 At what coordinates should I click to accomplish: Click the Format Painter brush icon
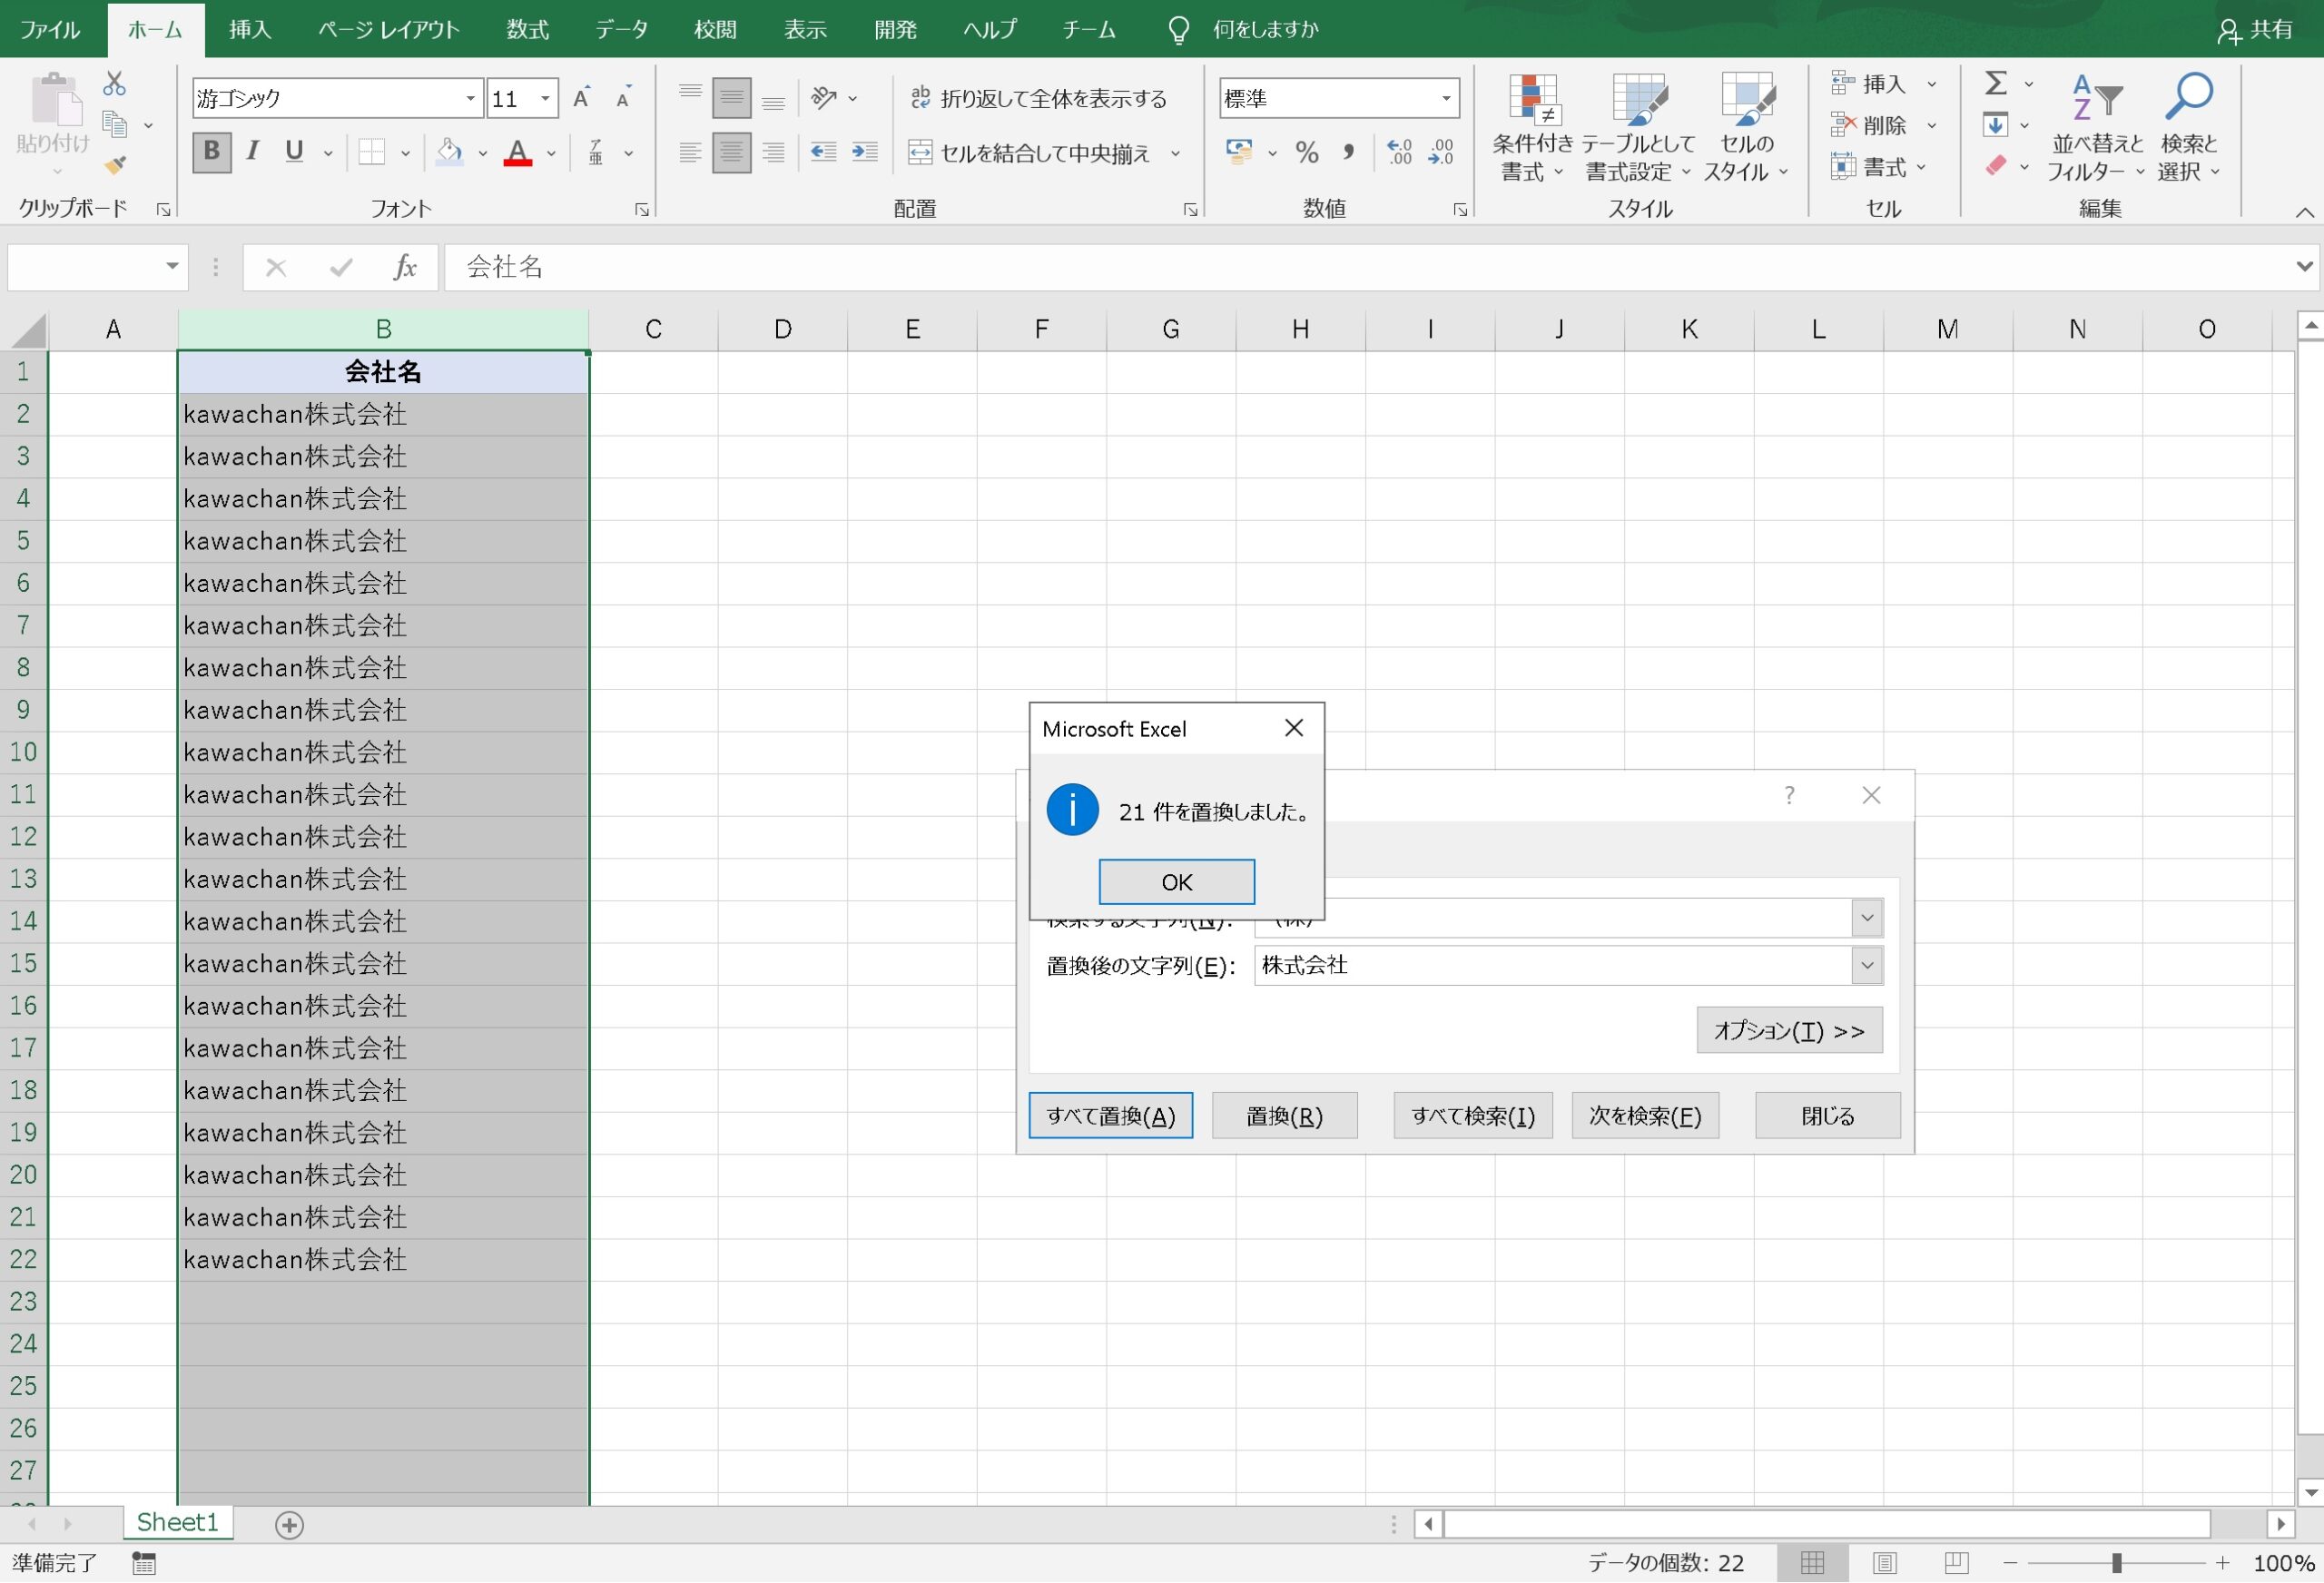(x=115, y=165)
